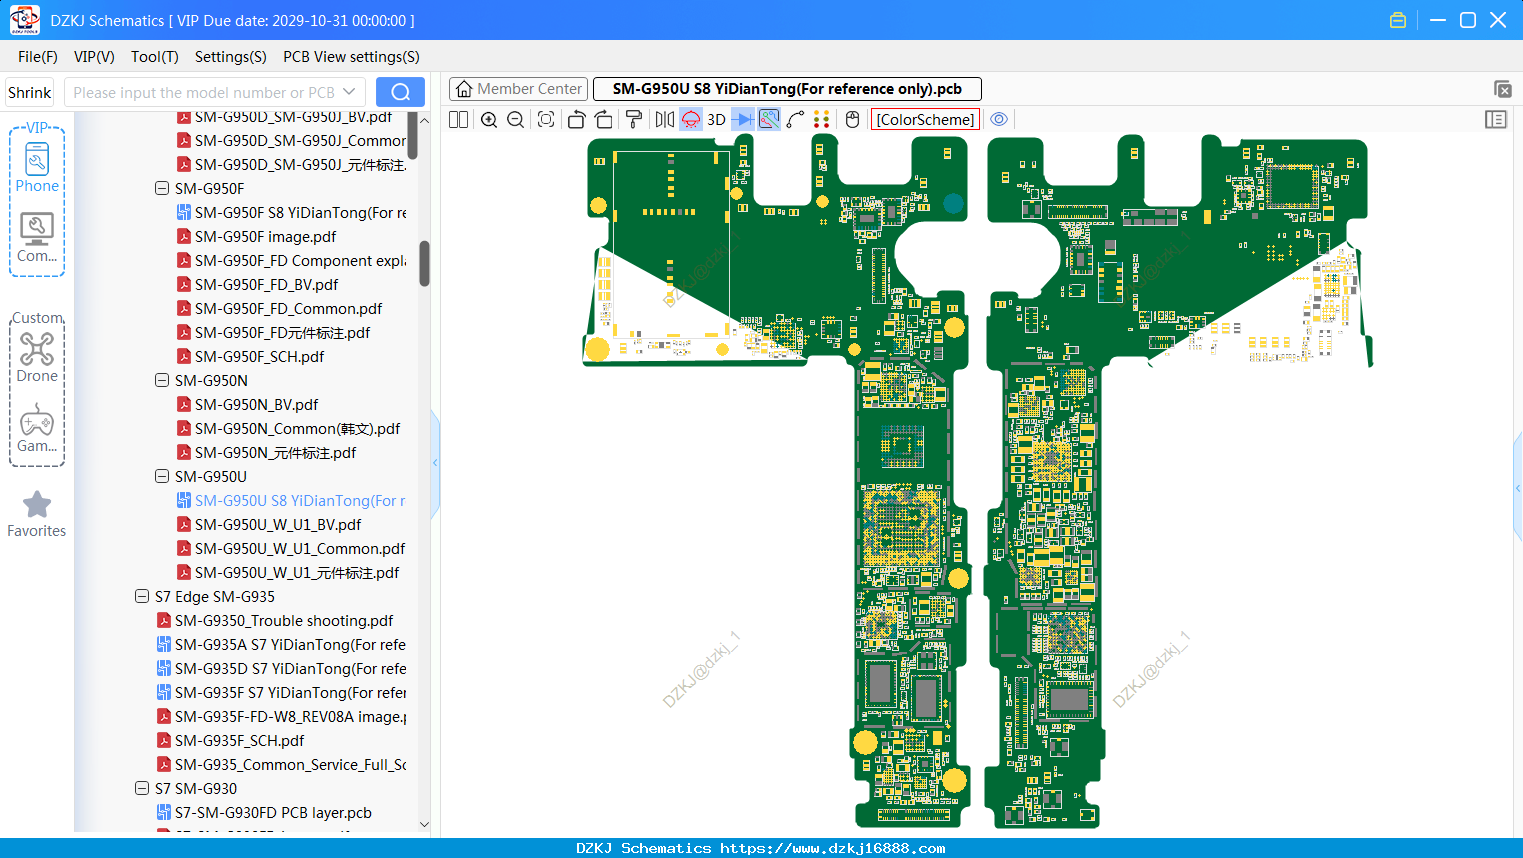Screen dimensions: 1523x858
Task: Select the Drone category icon
Action: (x=37, y=357)
